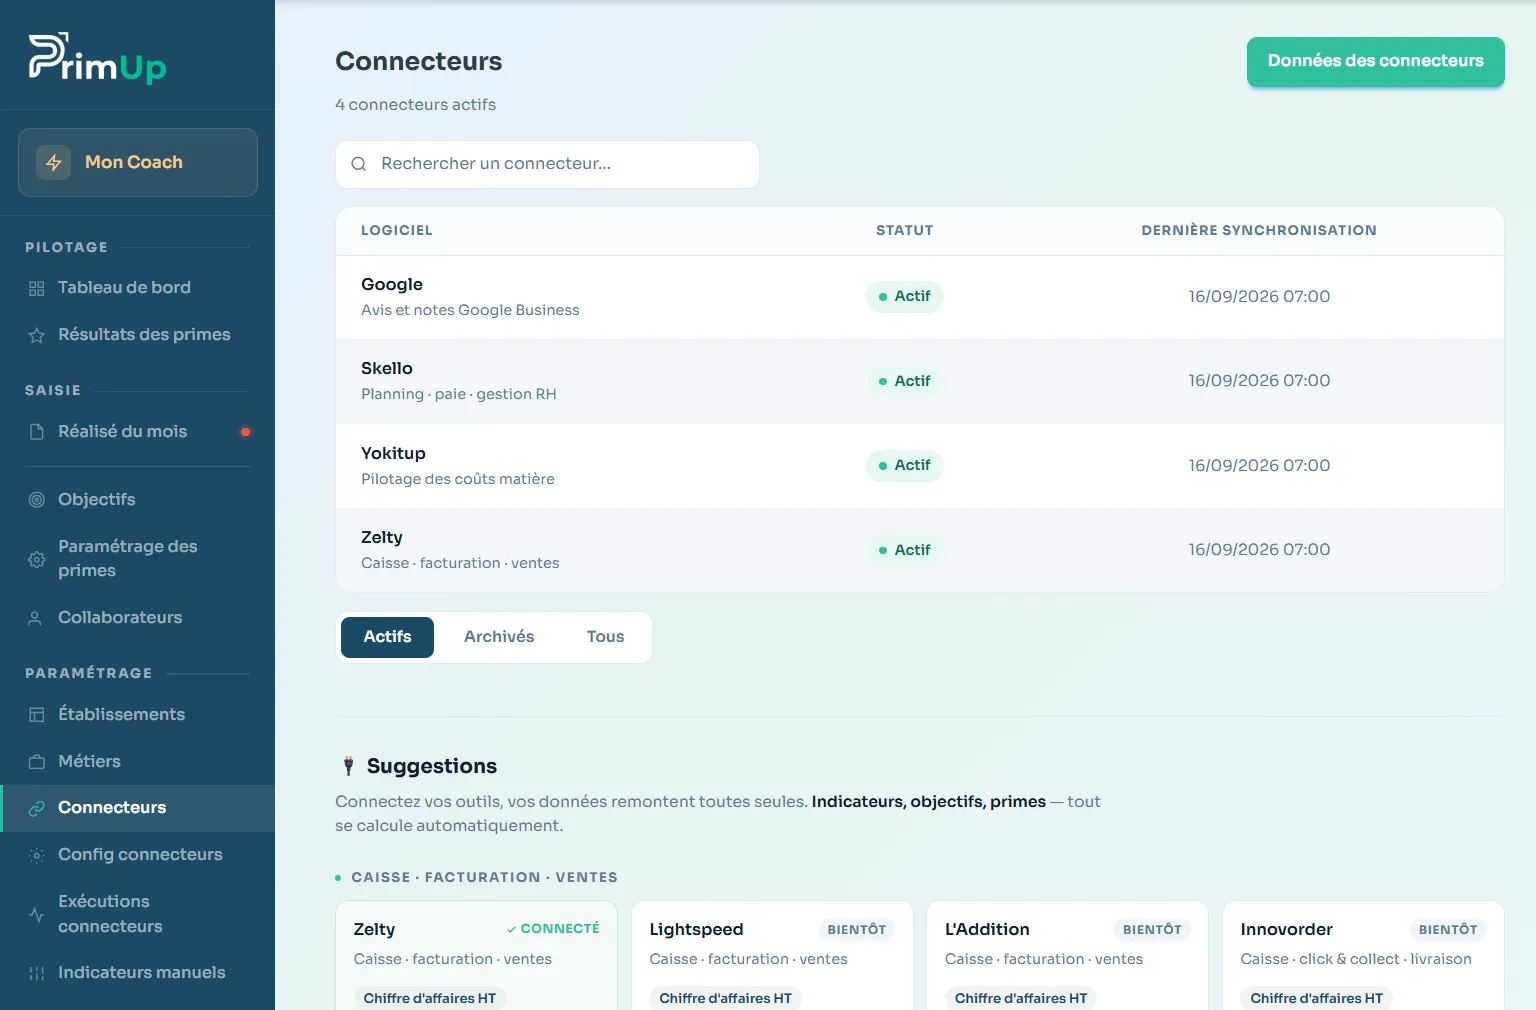Go to Tableau de bord

137,288
